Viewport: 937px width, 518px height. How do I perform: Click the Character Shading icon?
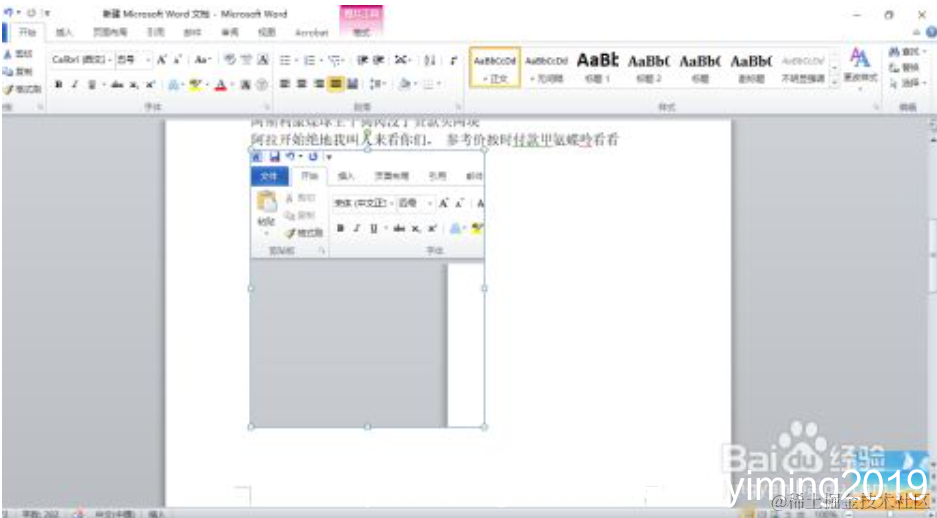245,85
